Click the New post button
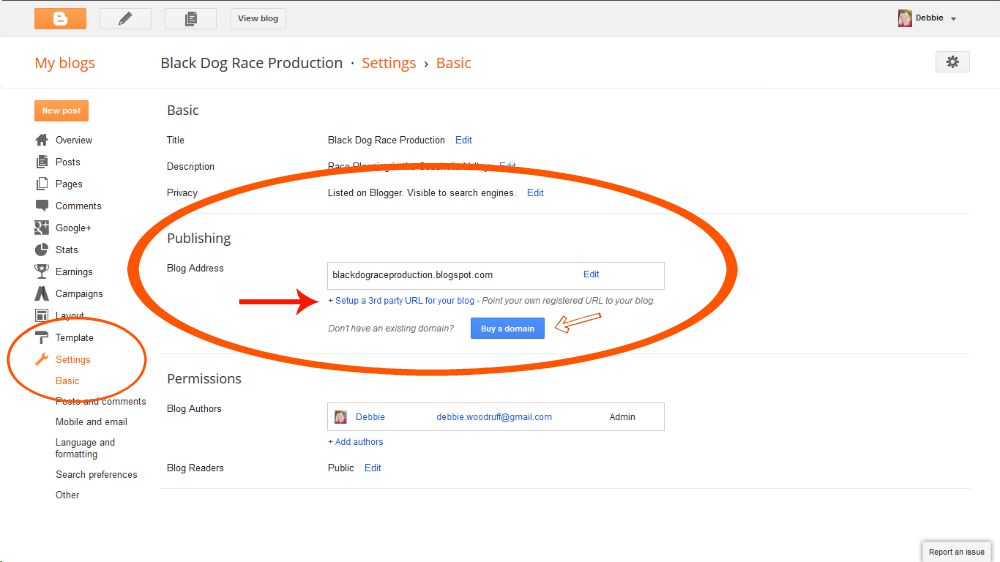Viewport: 1000px width, 562px height. pos(61,110)
